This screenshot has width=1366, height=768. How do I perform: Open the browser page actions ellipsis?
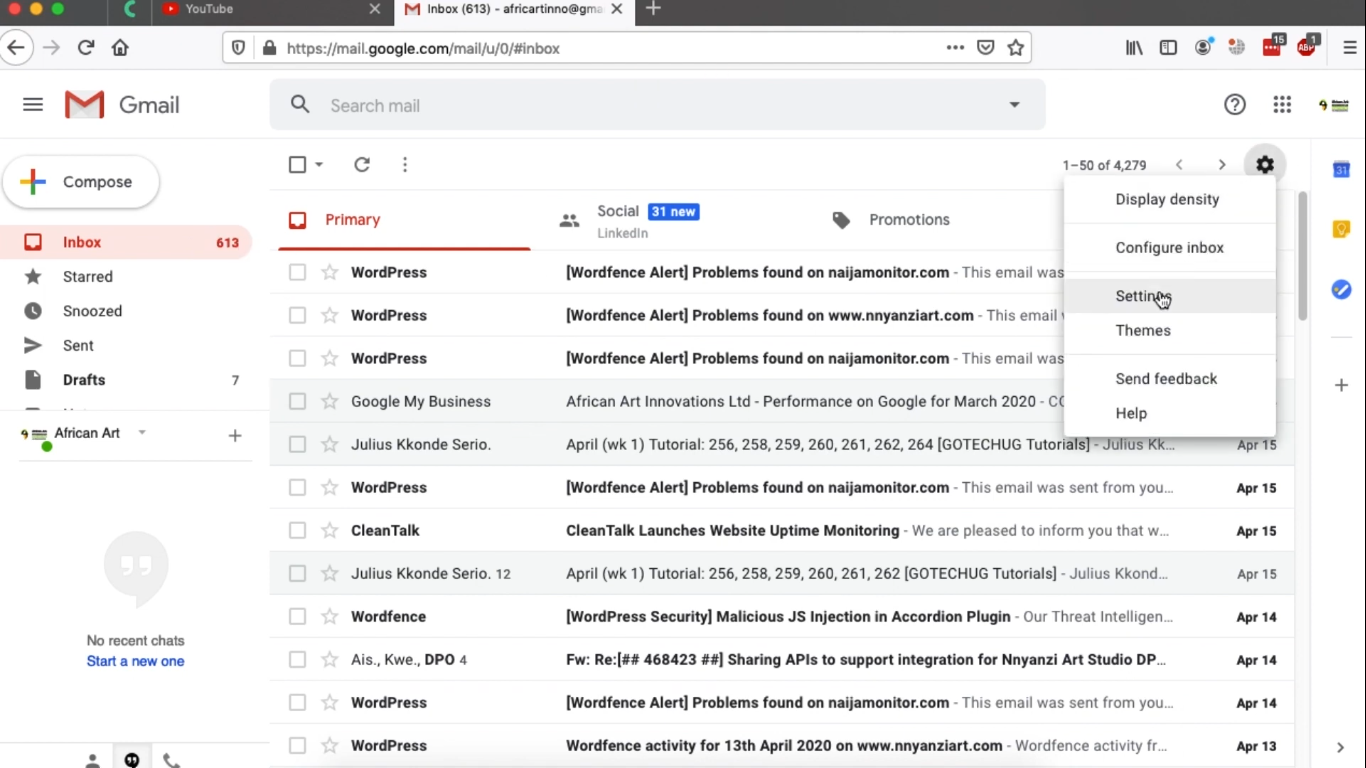click(x=955, y=48)
